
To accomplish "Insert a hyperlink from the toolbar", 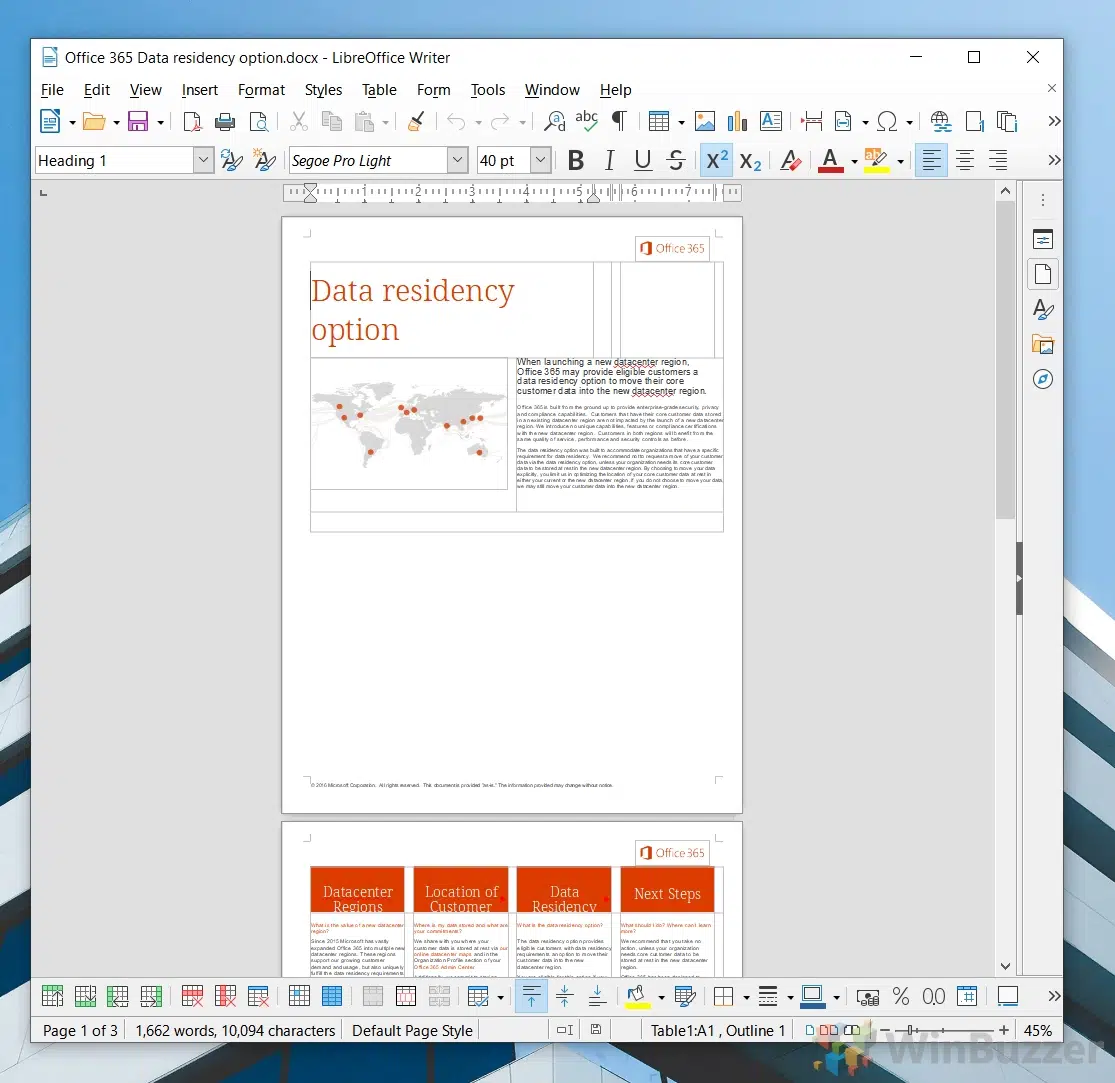I will click(x=941, y=122).
